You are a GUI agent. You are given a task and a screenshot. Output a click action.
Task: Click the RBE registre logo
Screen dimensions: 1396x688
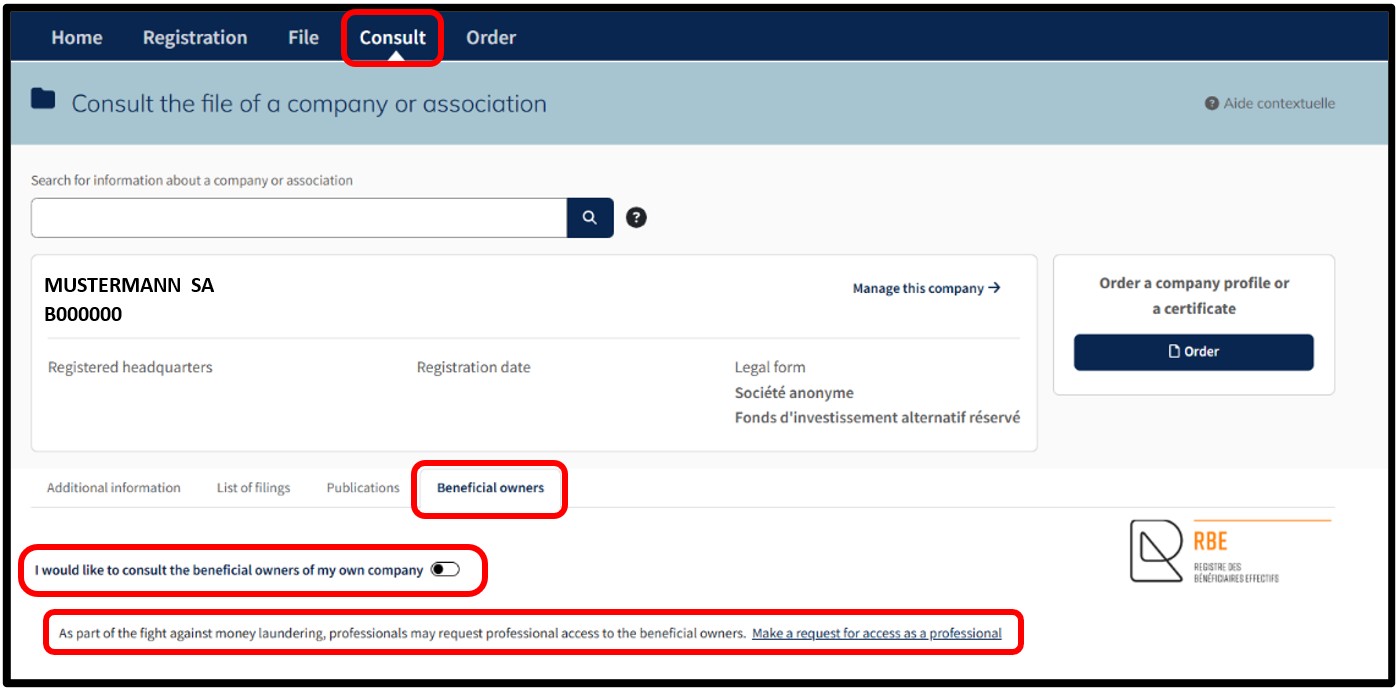1230,550
